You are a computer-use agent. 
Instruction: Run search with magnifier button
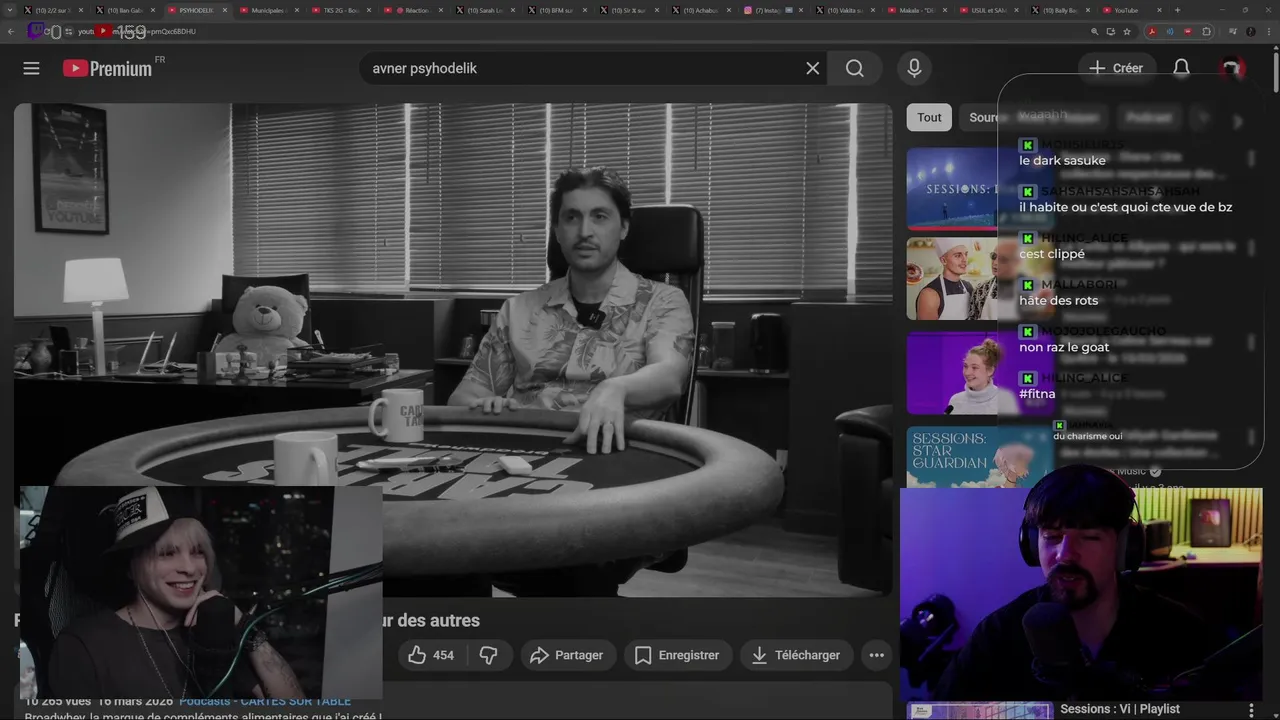click(x=855, y=68)
